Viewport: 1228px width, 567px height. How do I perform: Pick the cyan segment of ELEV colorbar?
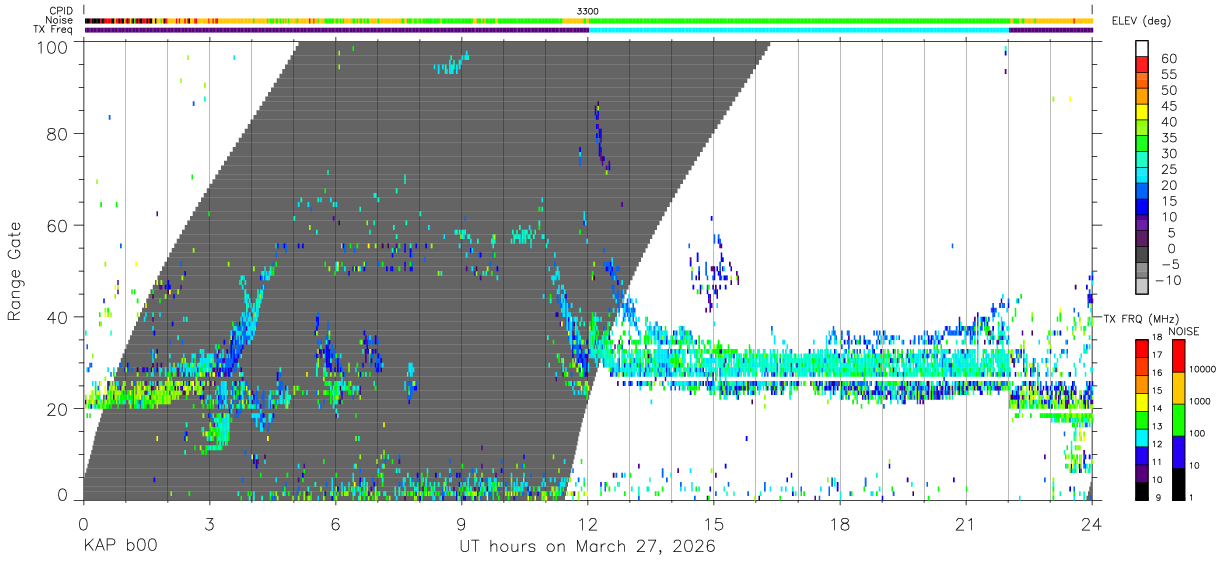pyautogui.click(x=1142, y=176)
